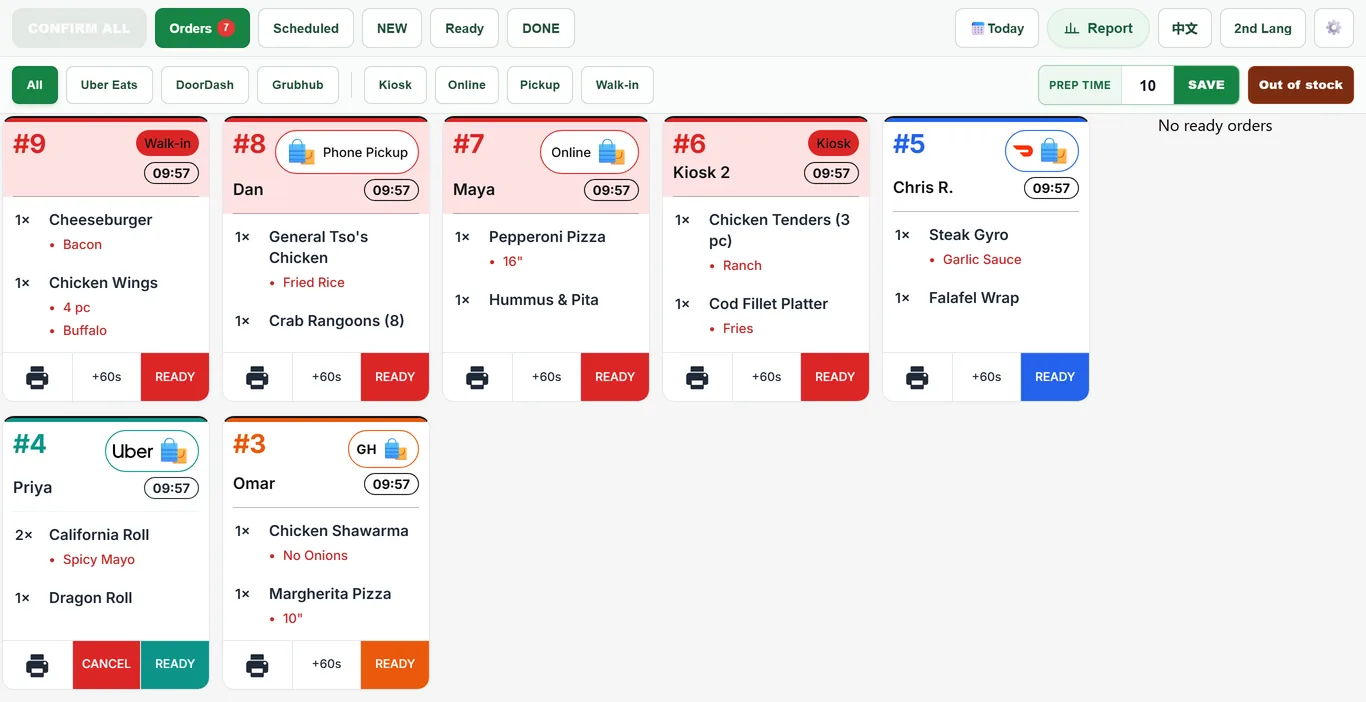Switch to the Ready tab
The image size is (1366, 702).
click(464, 28)
